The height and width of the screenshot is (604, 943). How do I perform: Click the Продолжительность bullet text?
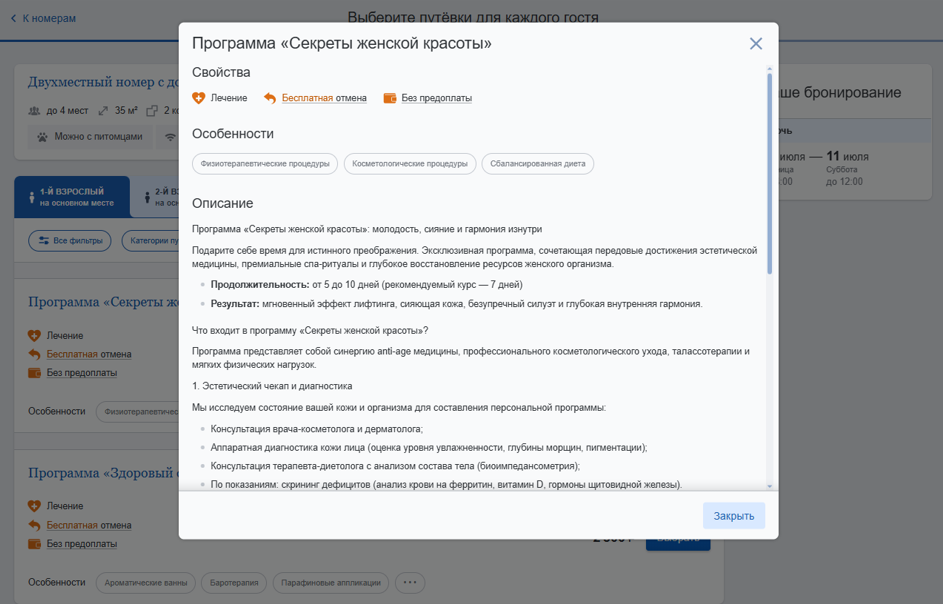[366, 285]
